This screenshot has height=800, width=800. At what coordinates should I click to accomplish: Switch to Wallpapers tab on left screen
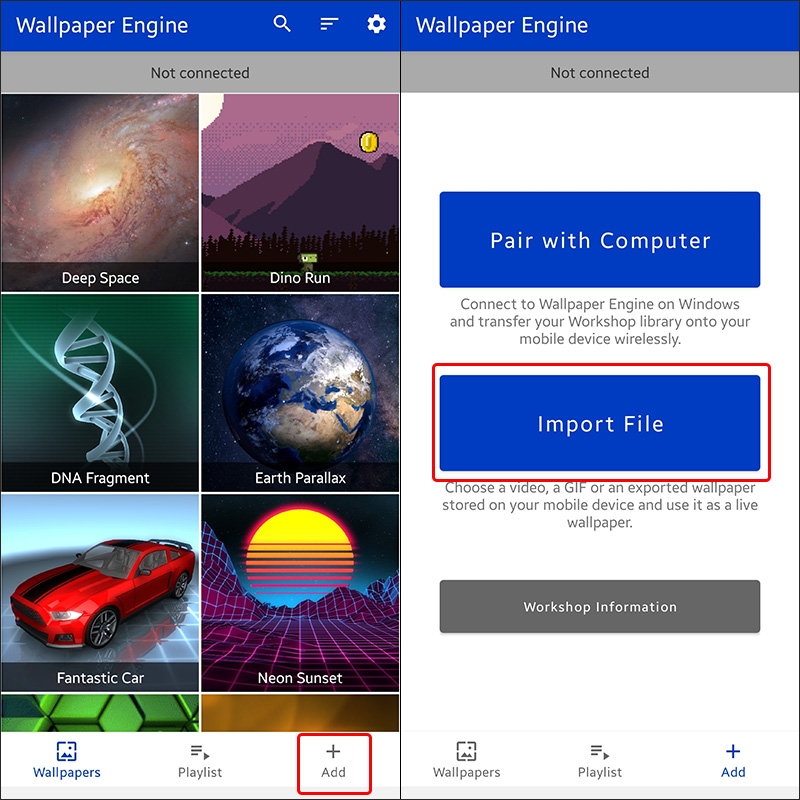(x=67, y=760)
